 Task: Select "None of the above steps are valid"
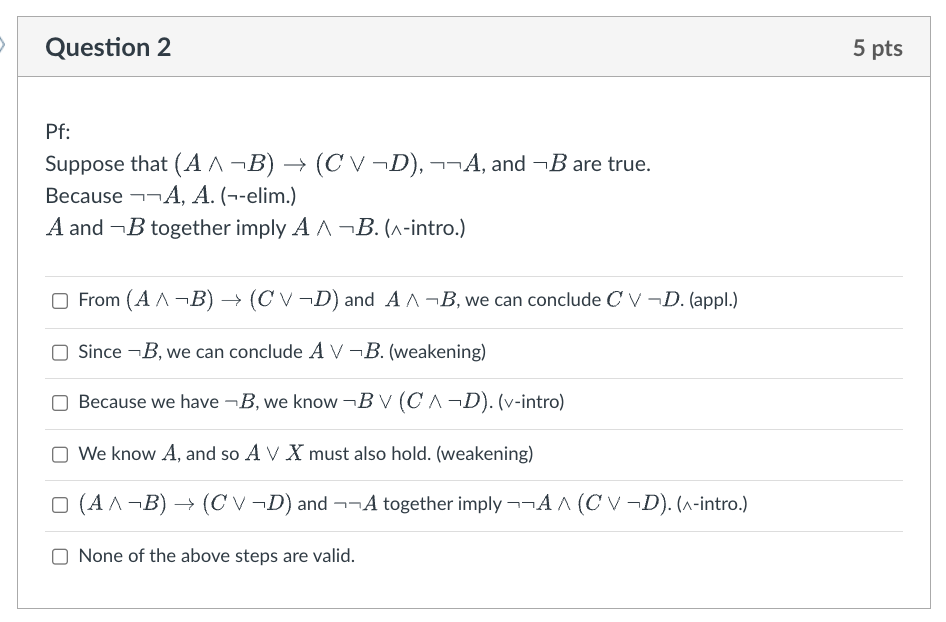click(x=60, y=556)
